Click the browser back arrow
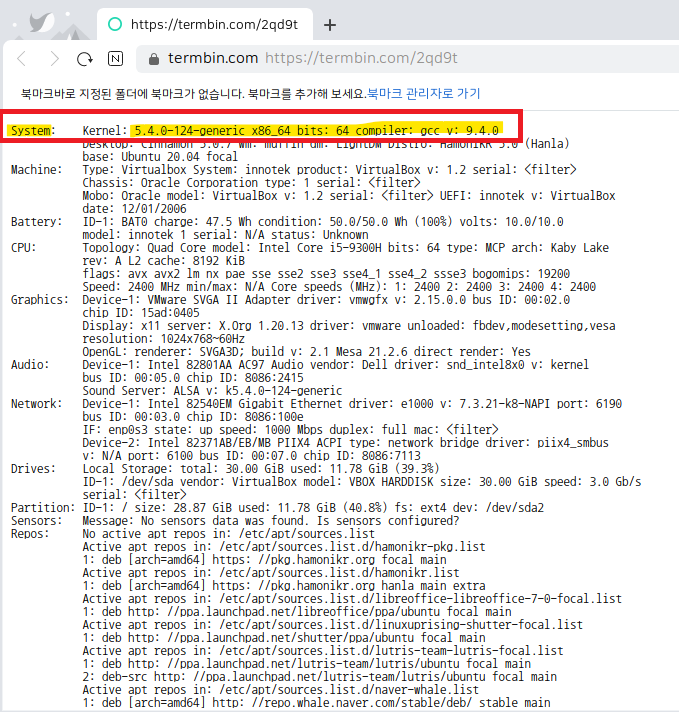This screenshot has width=679, height=712. point(21,59)
